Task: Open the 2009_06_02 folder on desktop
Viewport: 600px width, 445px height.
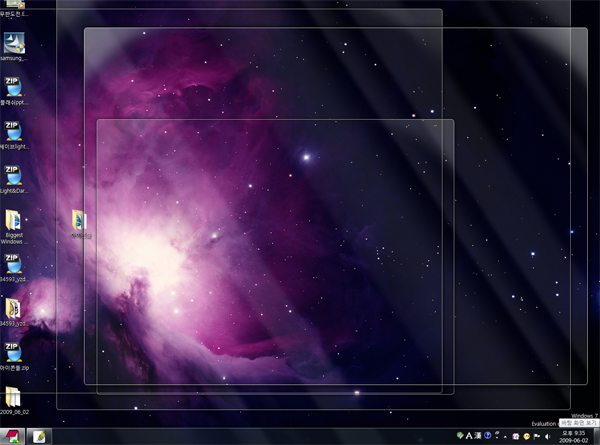Action: pyautogui.click(x=14, y=397)
